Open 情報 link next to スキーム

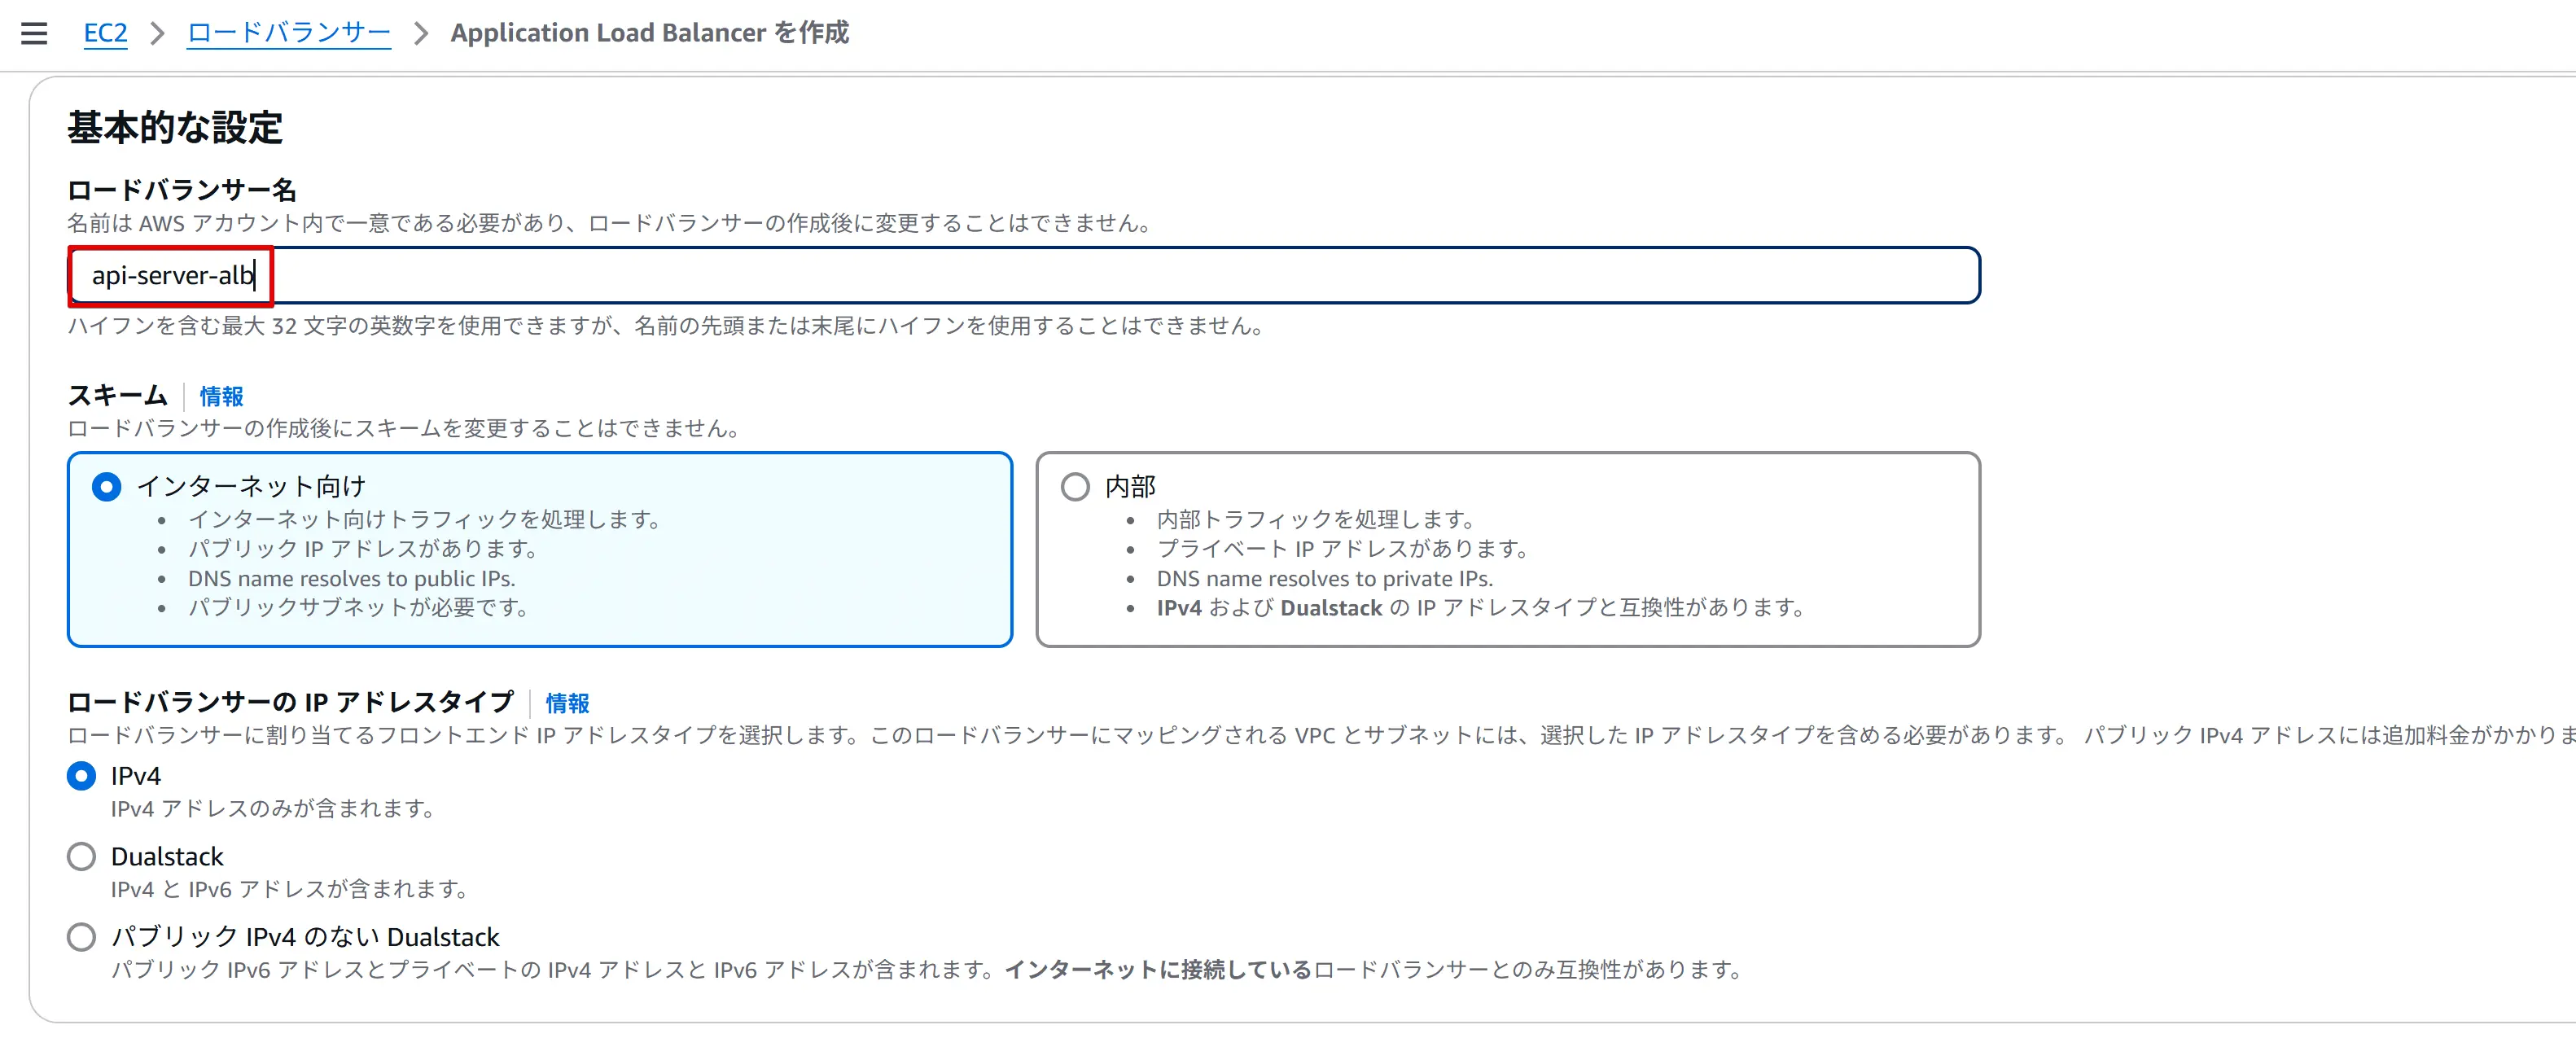click(221, 396)
